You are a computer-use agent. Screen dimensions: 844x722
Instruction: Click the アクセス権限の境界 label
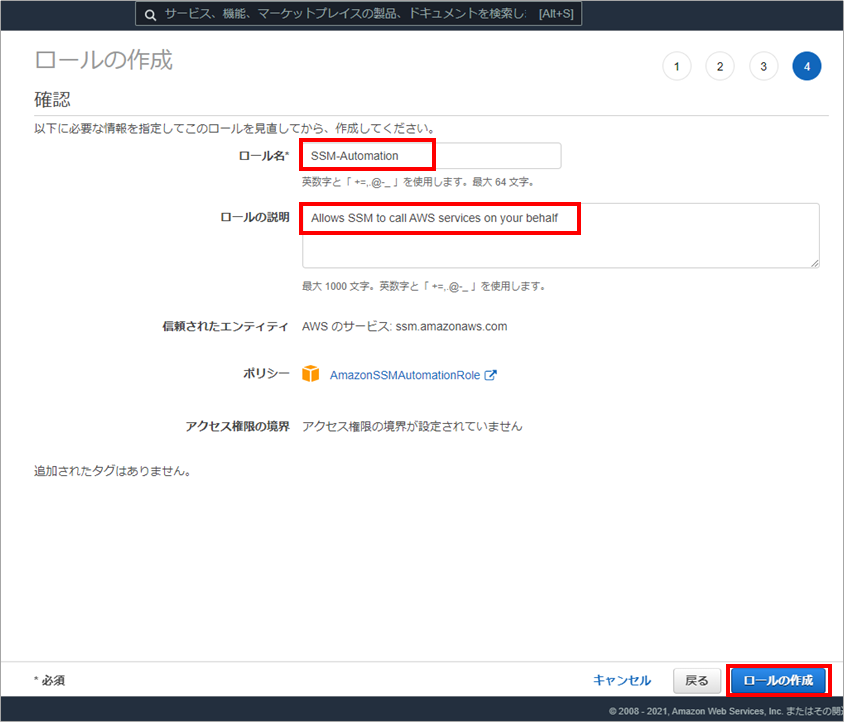tap(237, 426)
